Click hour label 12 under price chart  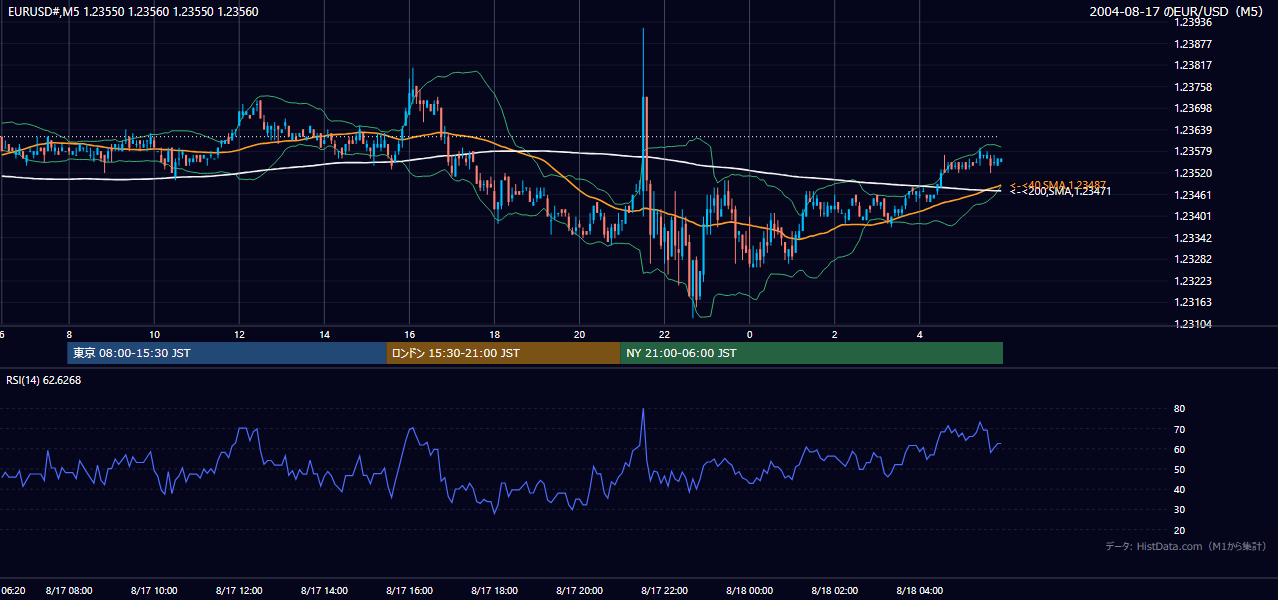coord(239,334)
